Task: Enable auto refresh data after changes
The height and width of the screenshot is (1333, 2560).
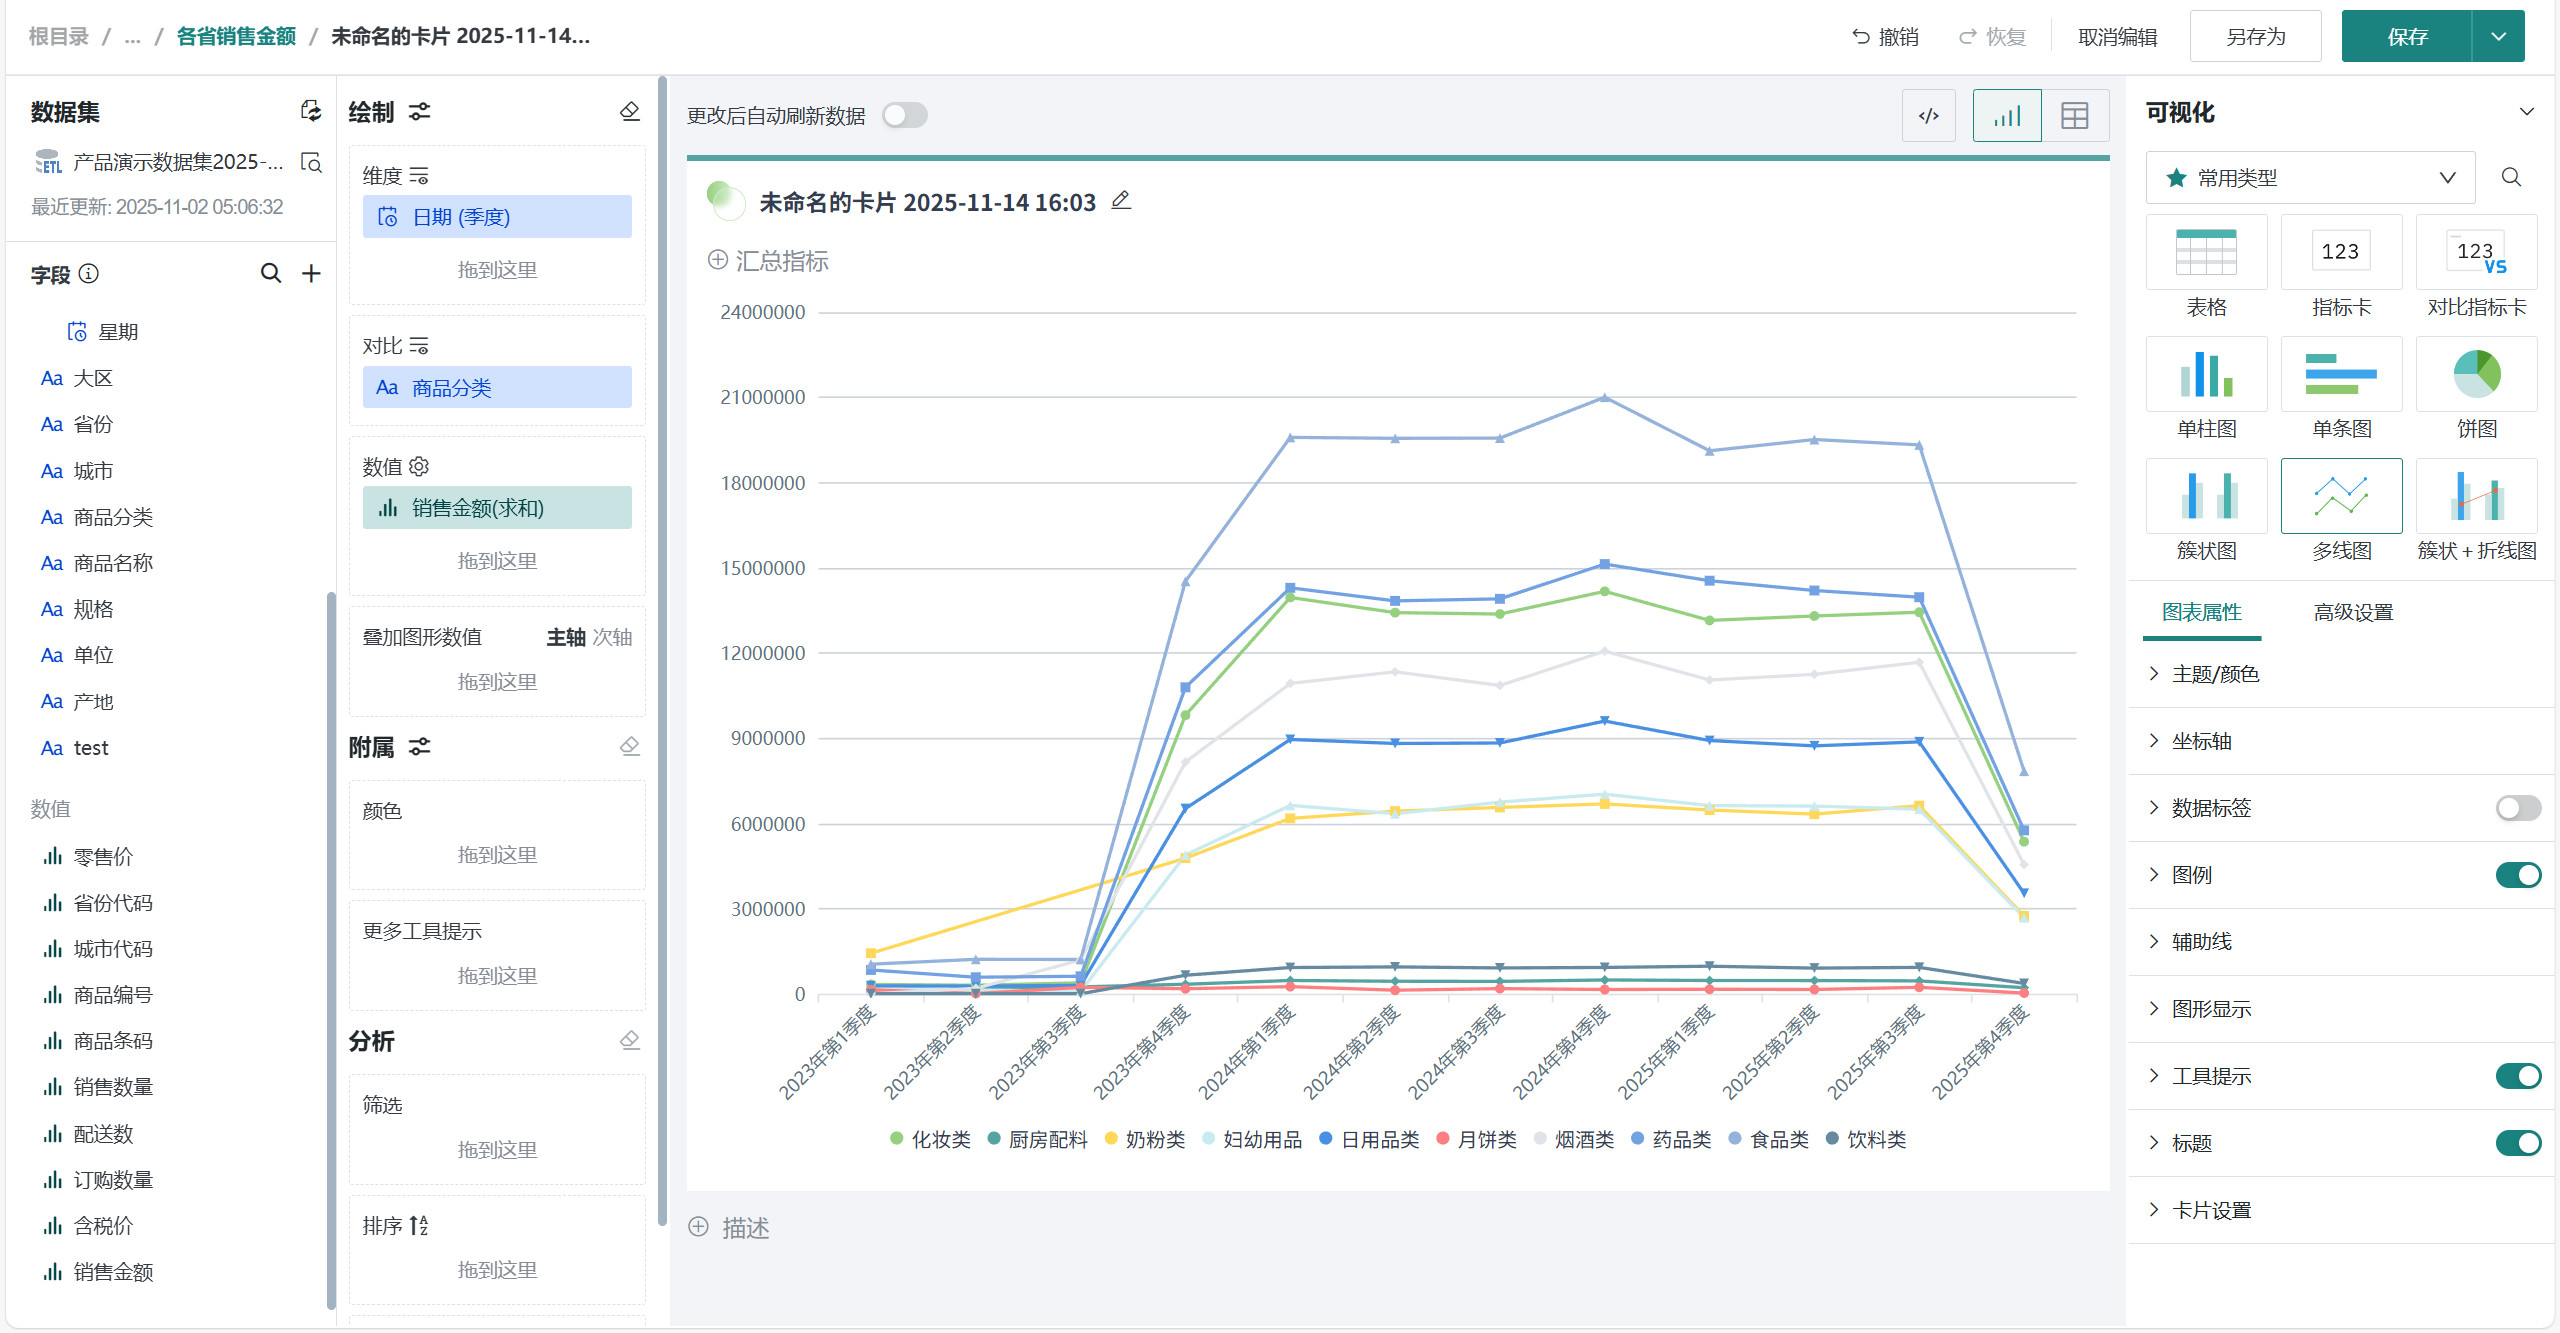Action: [905, 116]
